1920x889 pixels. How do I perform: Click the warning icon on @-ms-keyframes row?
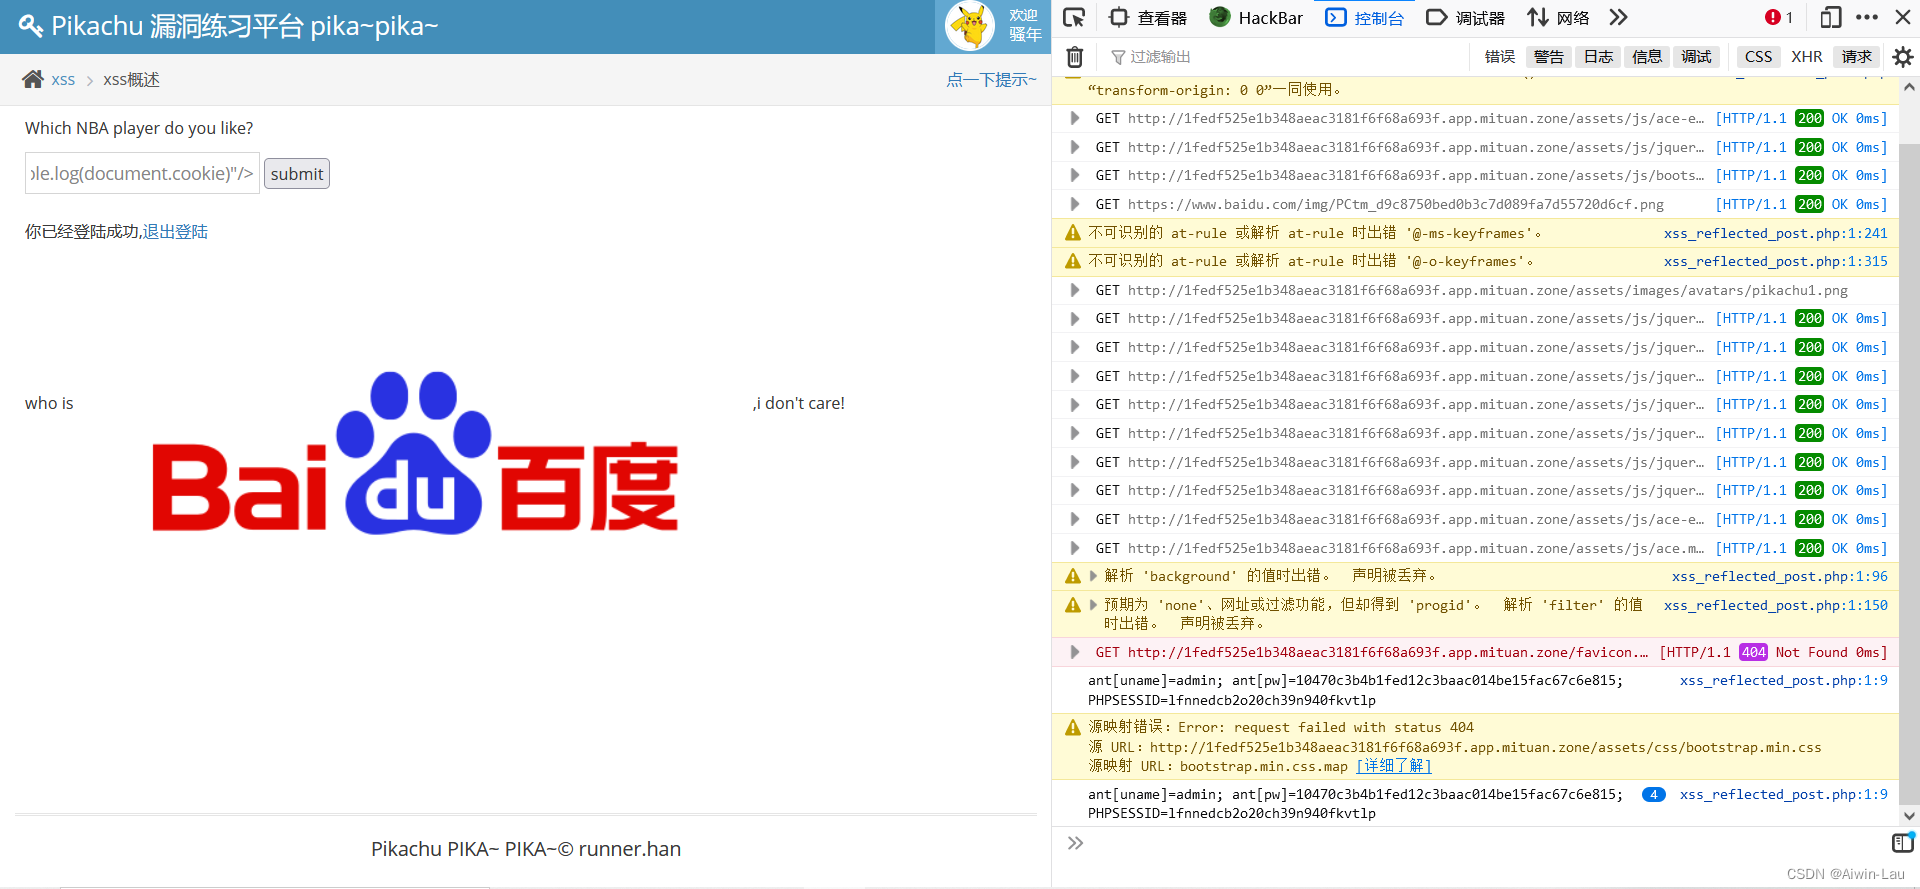tap(1073, 233)
